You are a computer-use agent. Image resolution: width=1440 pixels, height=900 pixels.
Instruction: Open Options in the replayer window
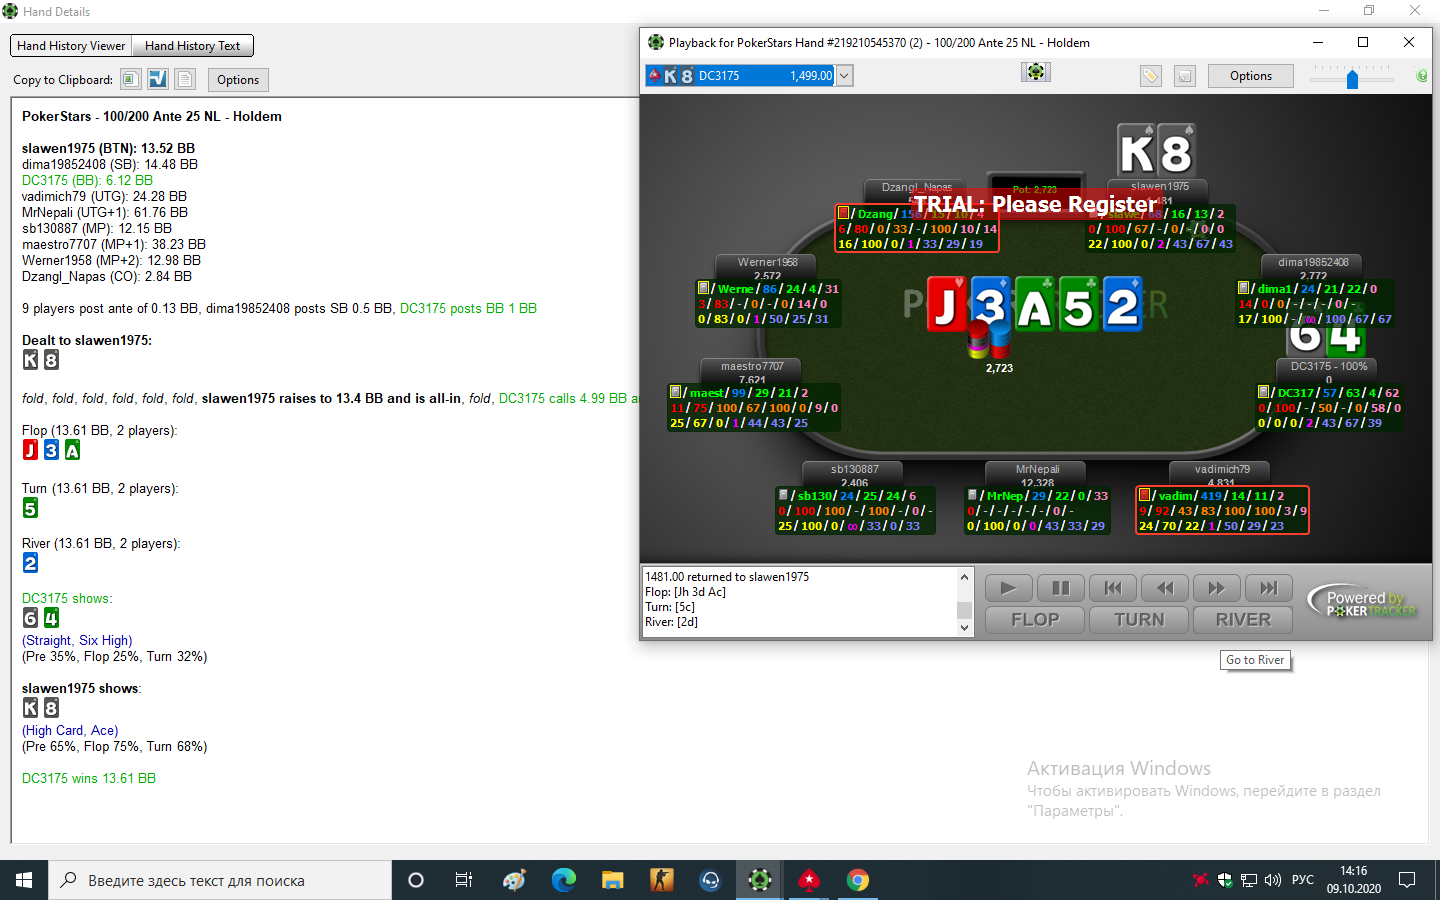point(1251,76)
